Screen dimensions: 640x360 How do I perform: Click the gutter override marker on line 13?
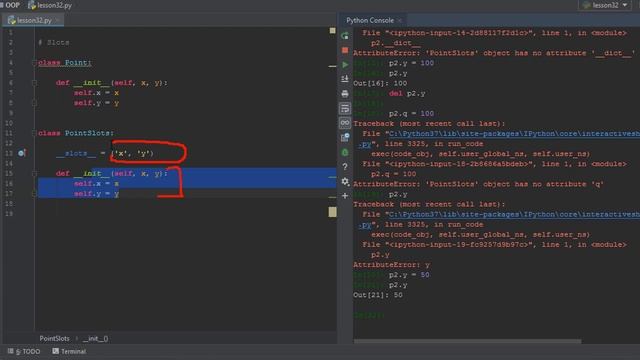pos(22,153)
